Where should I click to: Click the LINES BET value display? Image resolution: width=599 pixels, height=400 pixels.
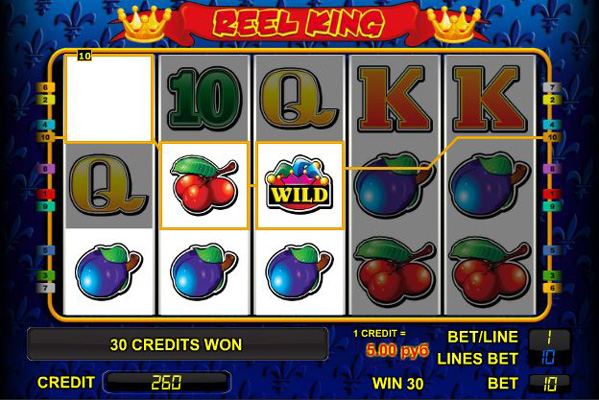pos(549,358)
